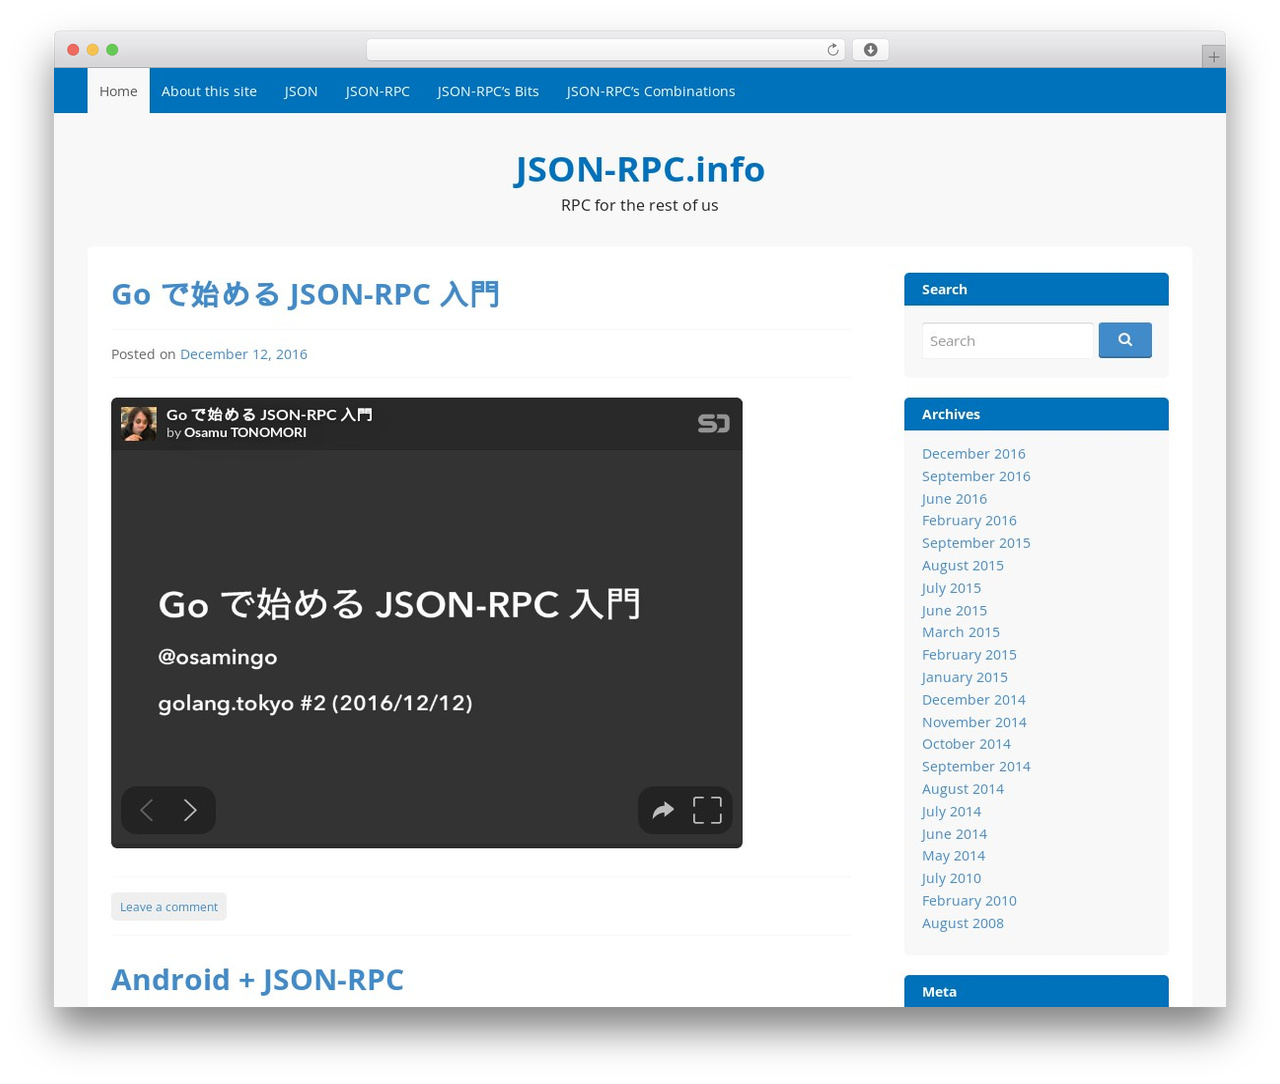1280x1084 pixels.
Task: Open About this site menu item
Action: pyautogui.click(x=209, y=91)
